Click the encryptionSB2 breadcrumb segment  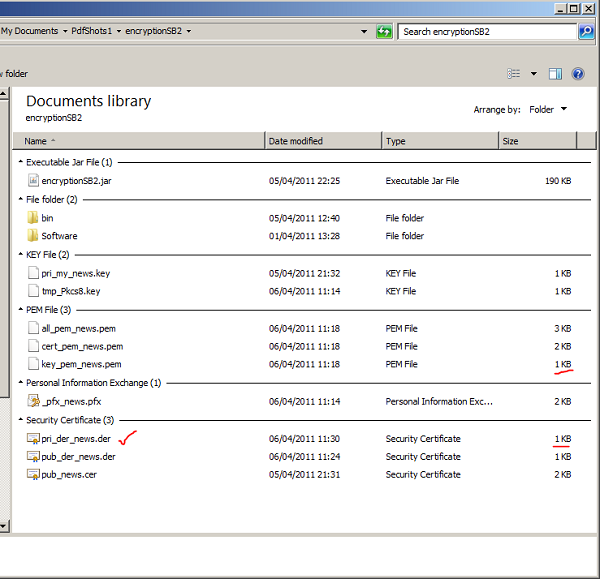tap(153, 31)
